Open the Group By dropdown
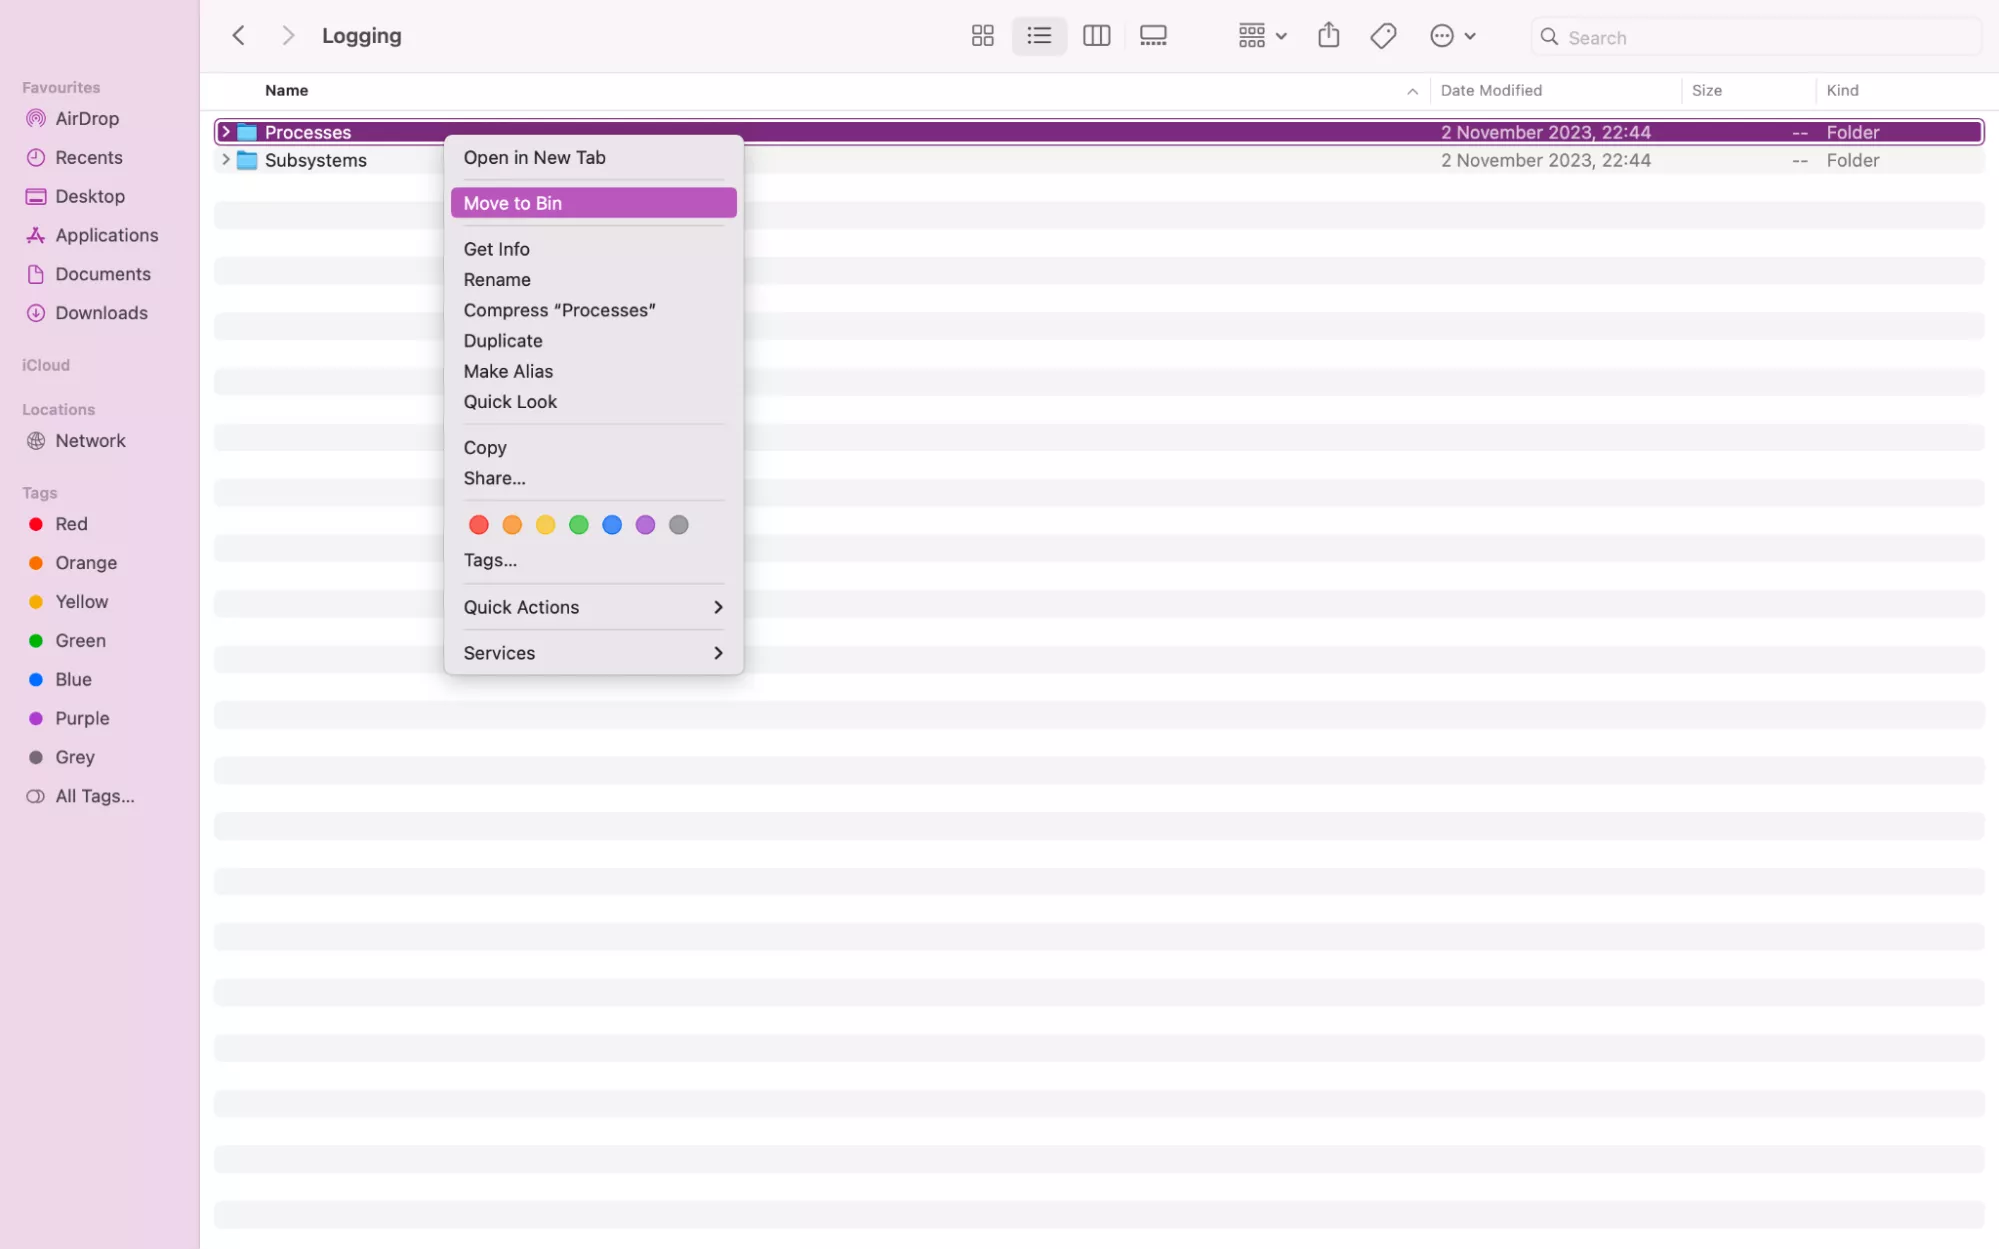Screen dimensions: 1999x1250 pyautogui.click(x=1262, y=36)
